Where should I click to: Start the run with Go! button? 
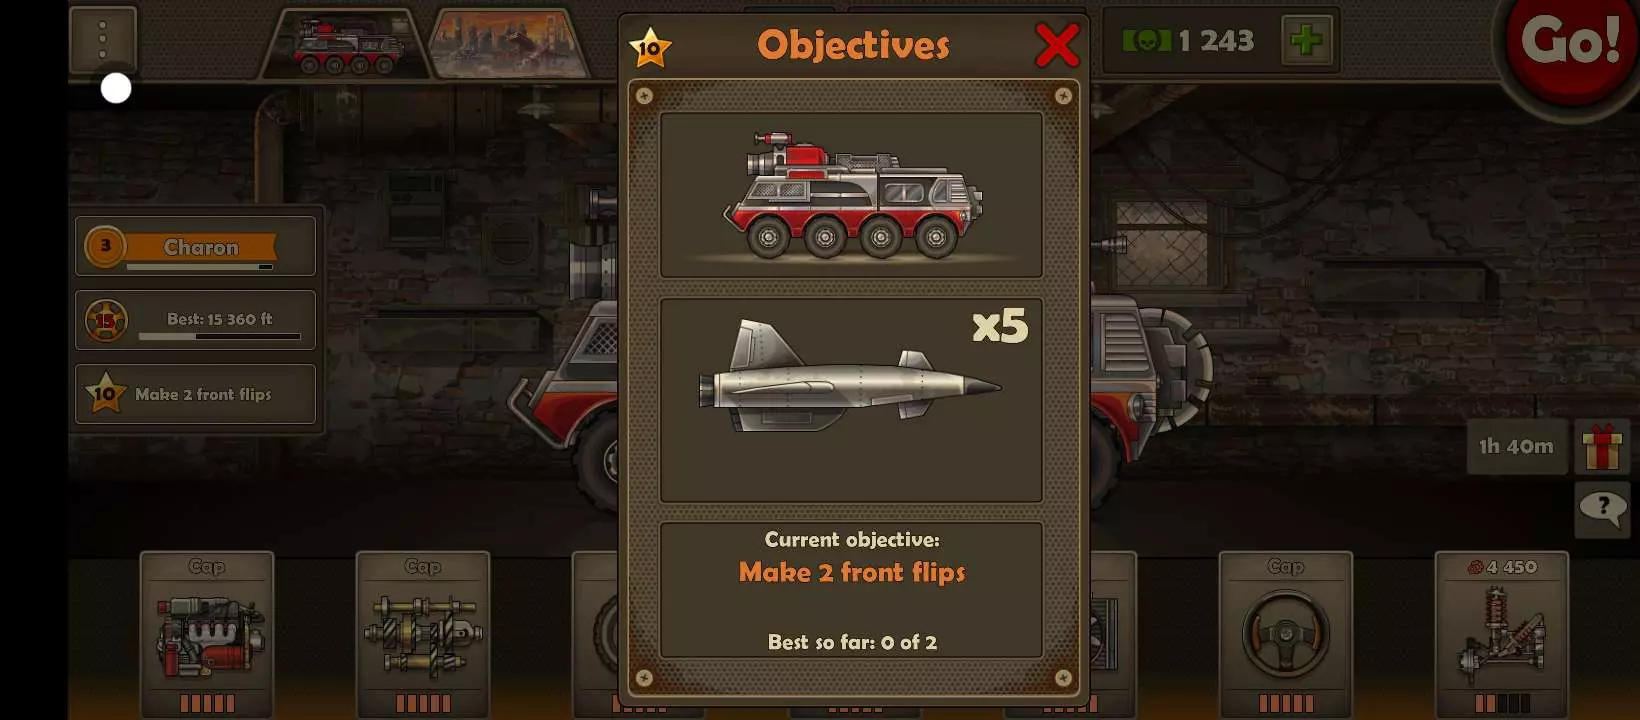pyautogui.click(x=1570, y=42)
